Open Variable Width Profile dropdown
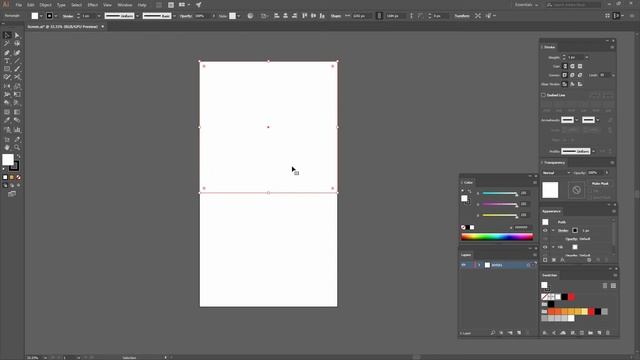This screenshot has height=360, width=640. (x=138, y=16)
